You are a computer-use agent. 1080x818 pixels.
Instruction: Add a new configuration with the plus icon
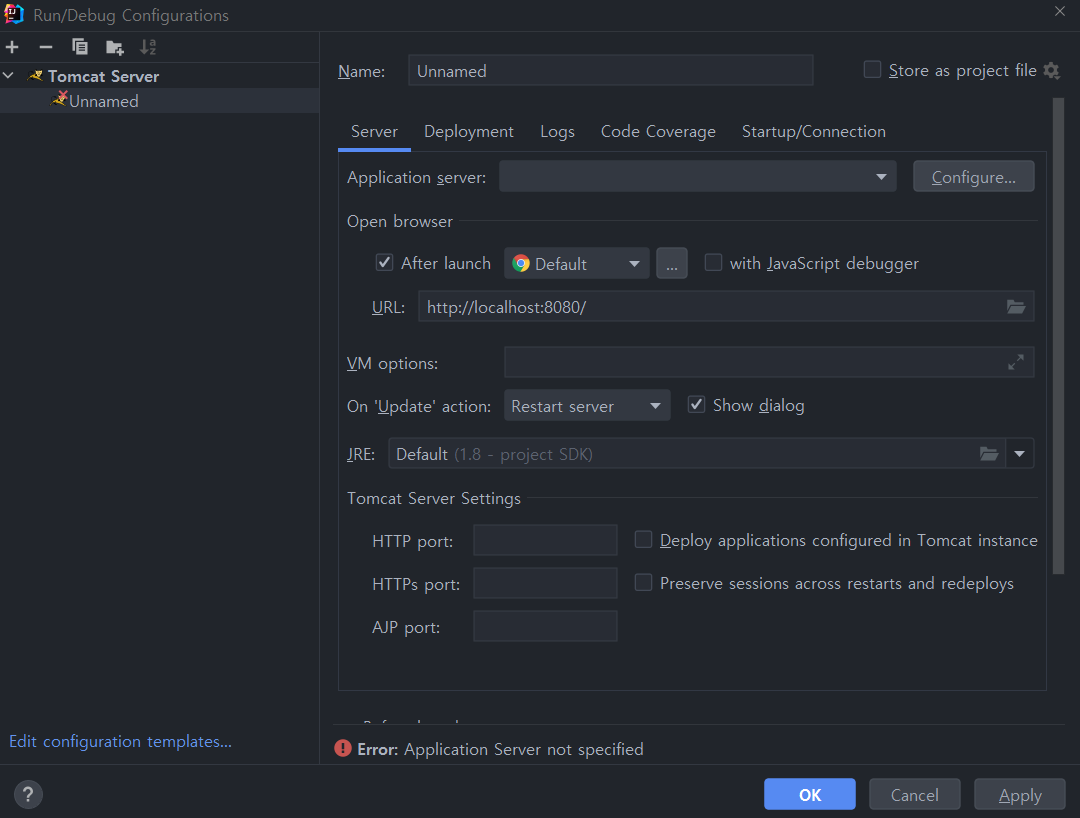[x=12, y=47]
